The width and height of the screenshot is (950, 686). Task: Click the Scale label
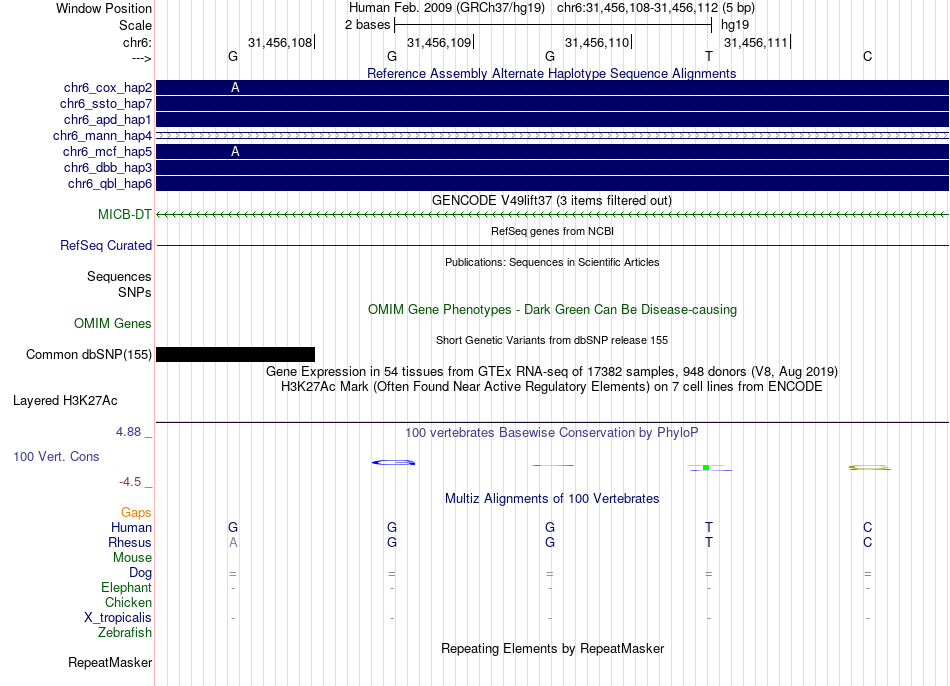point(135,25)
